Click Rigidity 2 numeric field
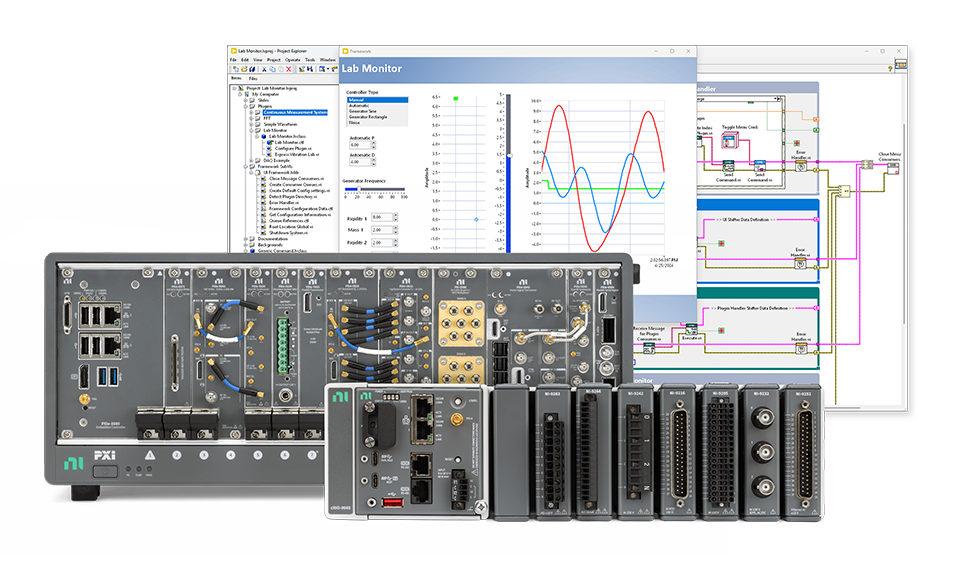The height and width of the screenshot is (561, 960). pos(381,243)
